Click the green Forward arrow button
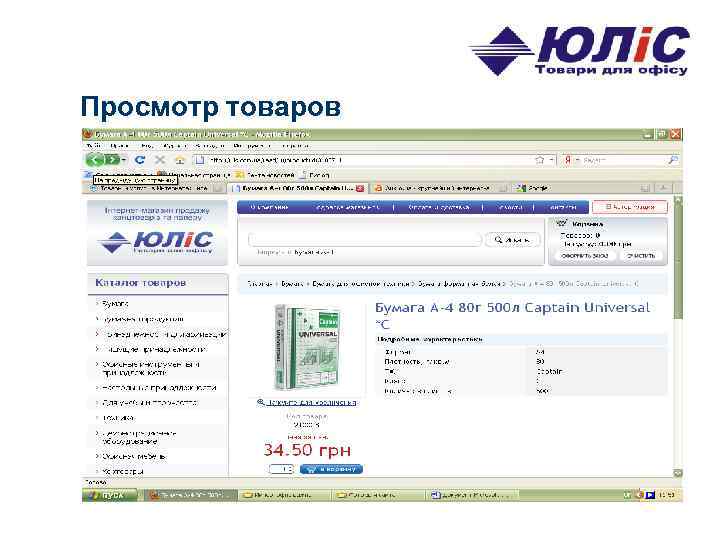This screenshot has height=540, width=720. point(112,160)
